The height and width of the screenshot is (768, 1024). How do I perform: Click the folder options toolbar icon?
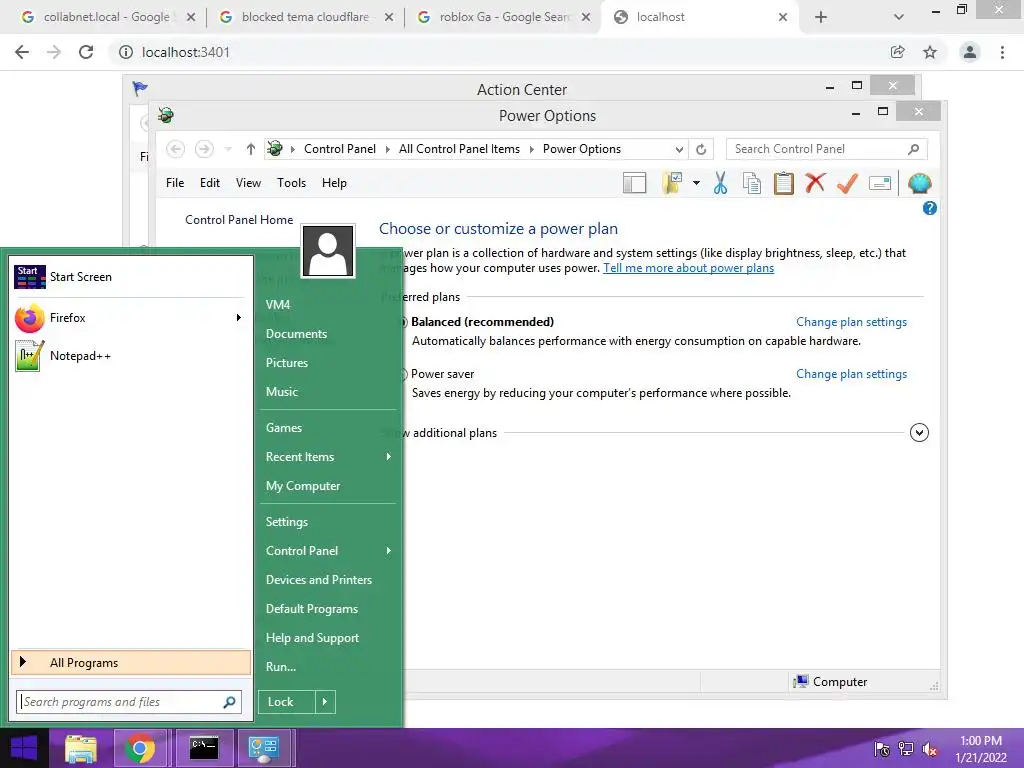coord(672,184)
